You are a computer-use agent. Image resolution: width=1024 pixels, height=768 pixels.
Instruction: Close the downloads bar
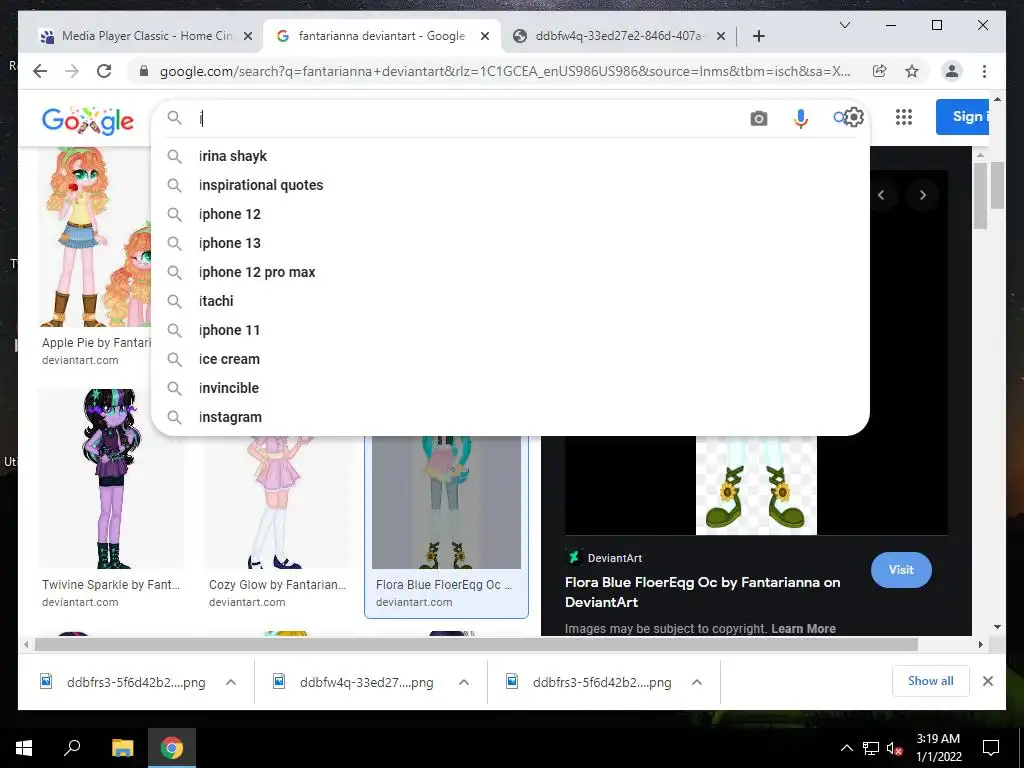pyautogui.click(x=987, y=681)
